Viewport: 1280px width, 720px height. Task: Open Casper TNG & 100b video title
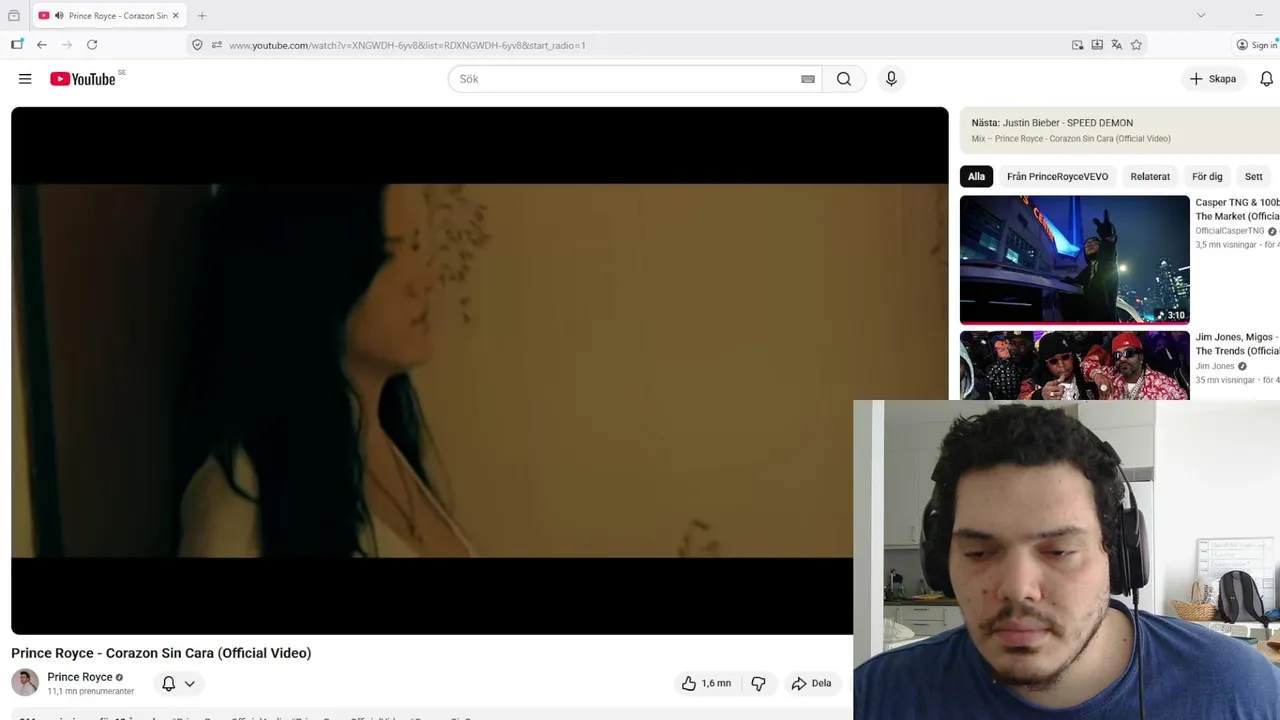1237,209
